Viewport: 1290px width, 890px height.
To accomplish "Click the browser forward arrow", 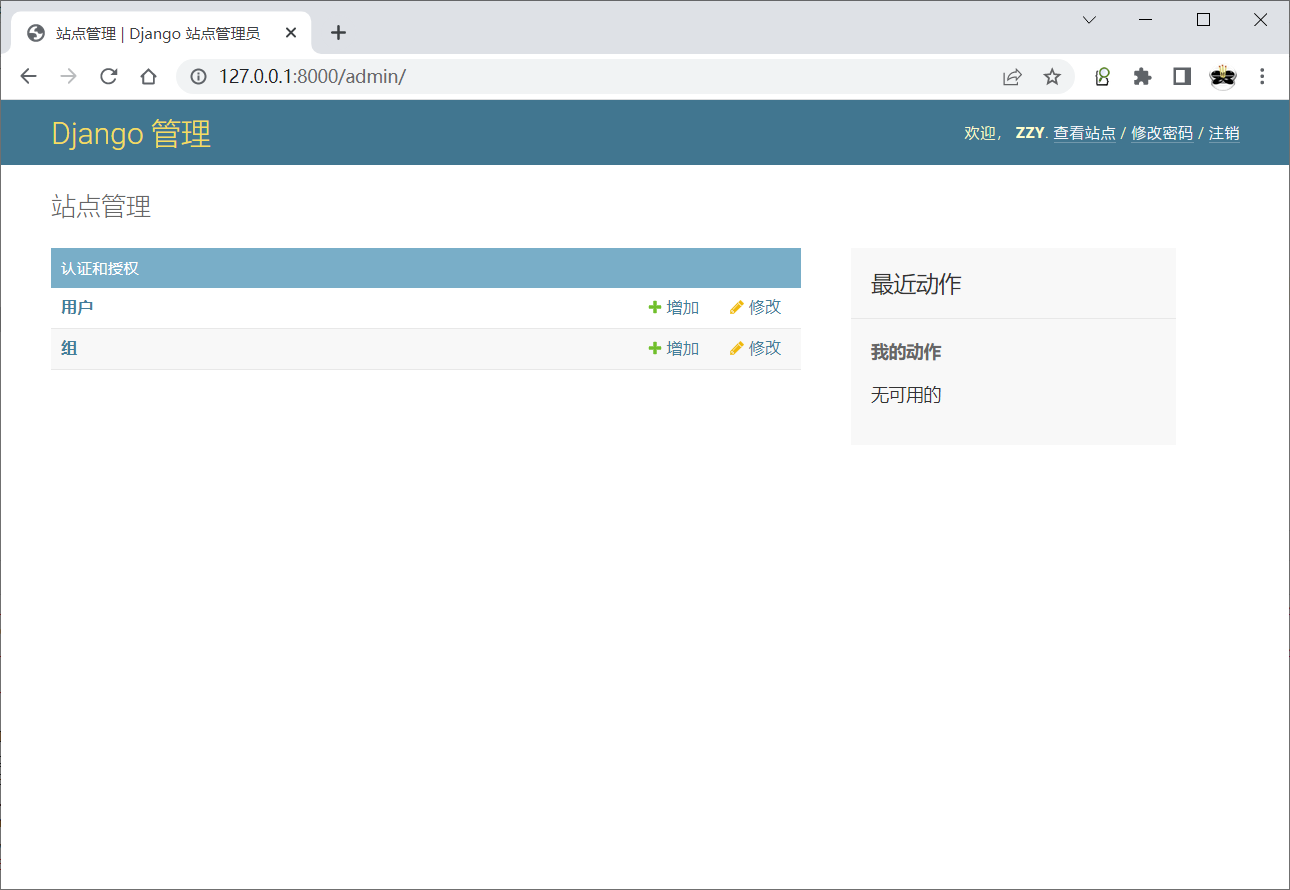I will (68, 77).
